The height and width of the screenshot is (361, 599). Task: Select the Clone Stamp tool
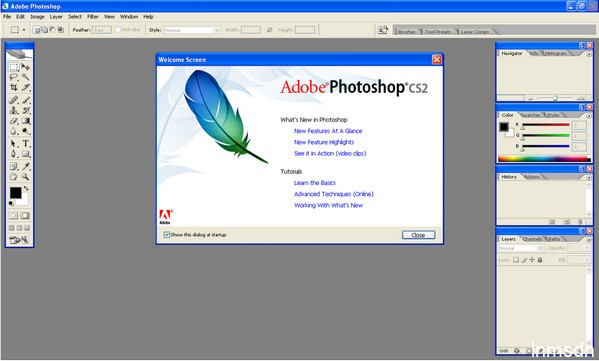click(x=14, y=110)
